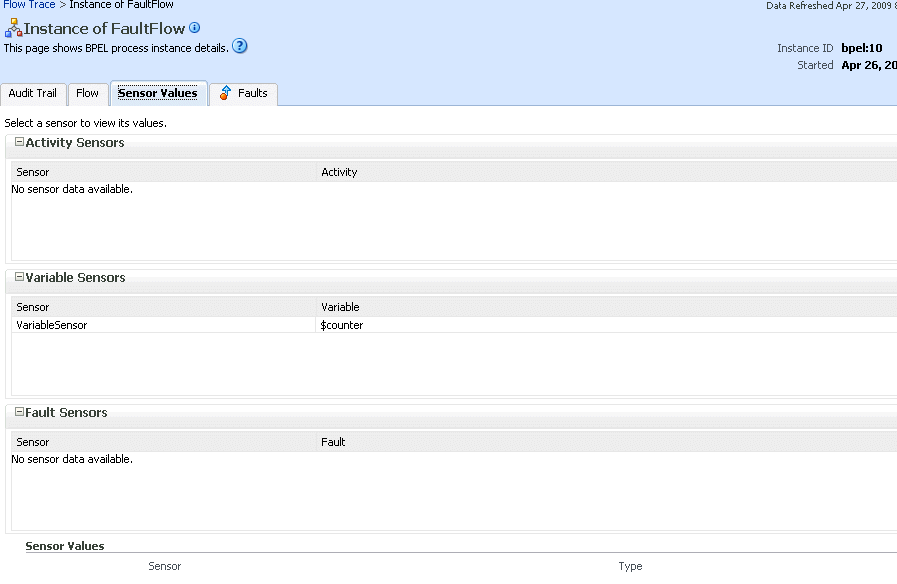Screen dimensions: 897x584
Task: Select the VariableSensor row
Action: pyautogui.click(x=52, y=325)
